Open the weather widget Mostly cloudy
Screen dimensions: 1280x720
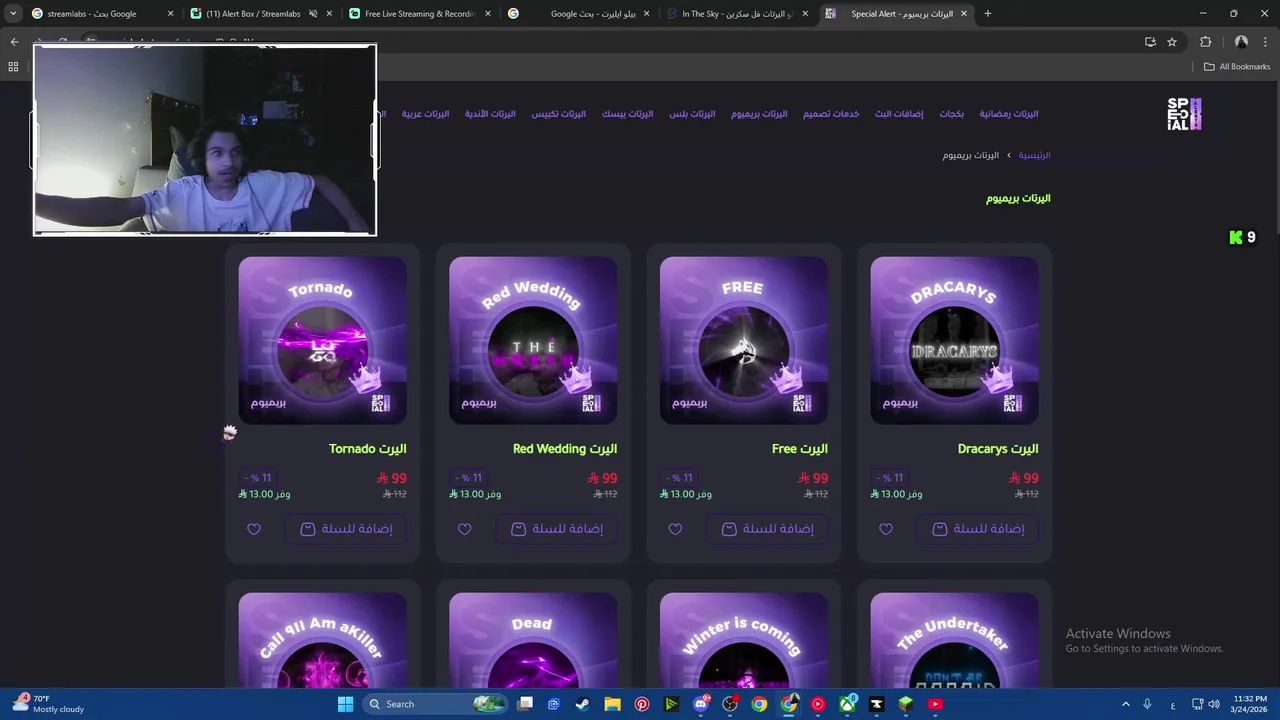tap(50, 704)
